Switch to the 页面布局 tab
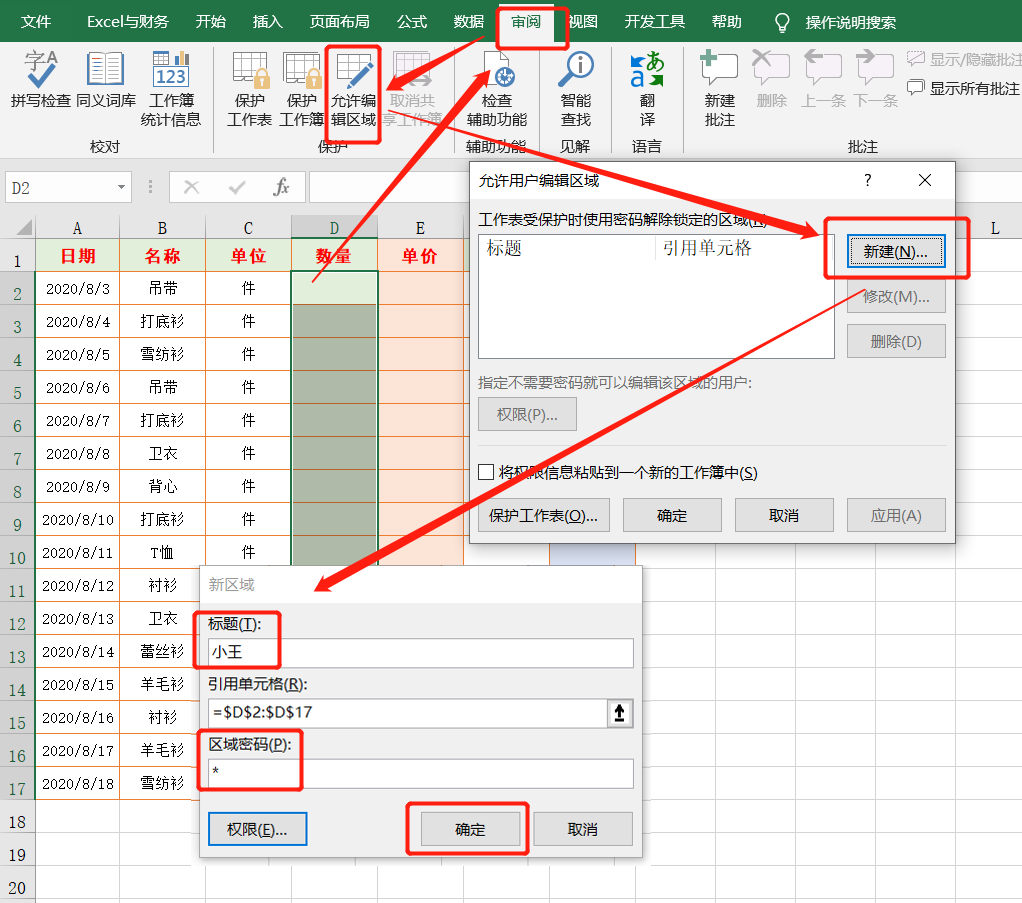Screen dimensions: 1022x903 [340, 22]
